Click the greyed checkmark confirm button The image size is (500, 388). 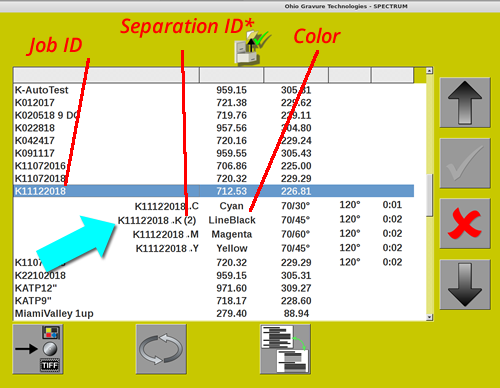[x=465, y=163]
